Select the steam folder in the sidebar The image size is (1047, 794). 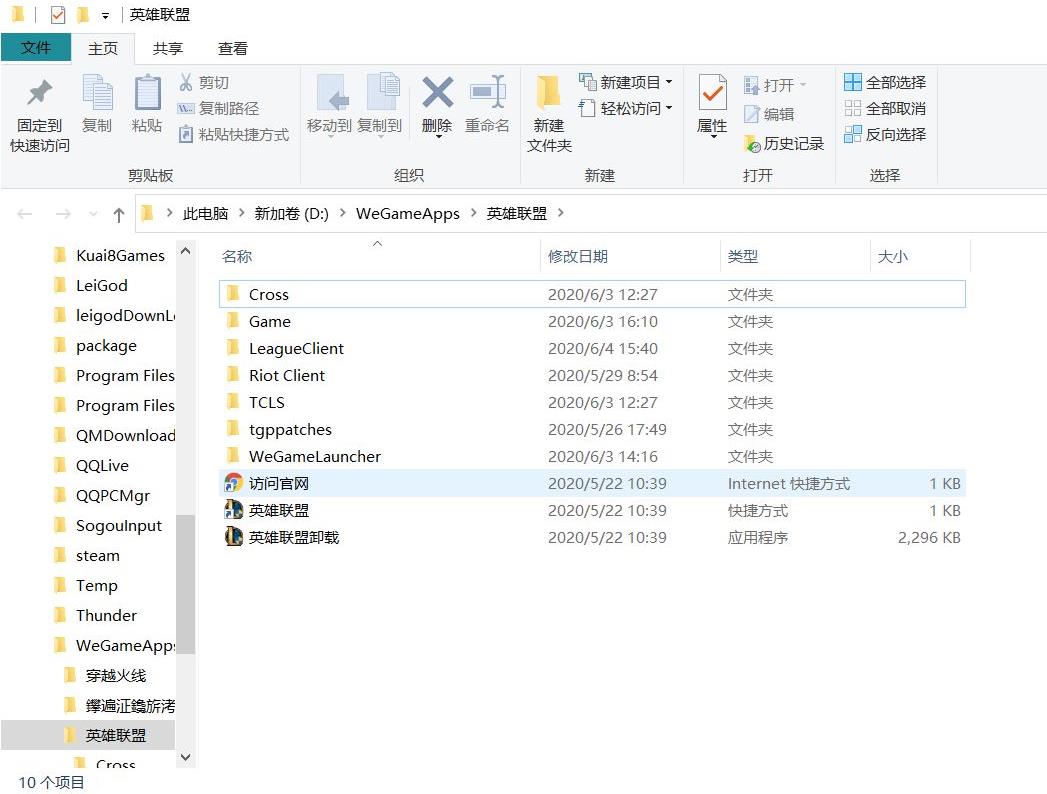(x=98, y=555)
